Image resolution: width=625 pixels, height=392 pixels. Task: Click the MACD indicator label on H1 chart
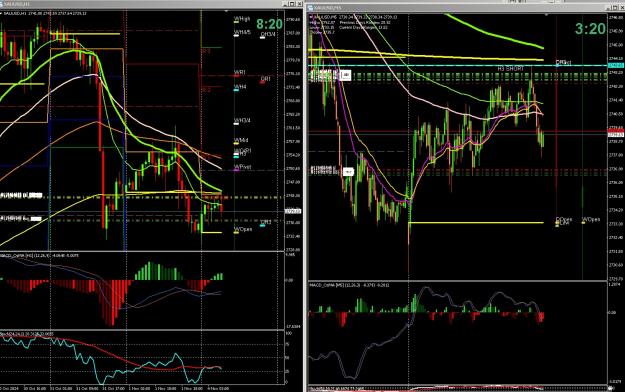coord(39,255)
